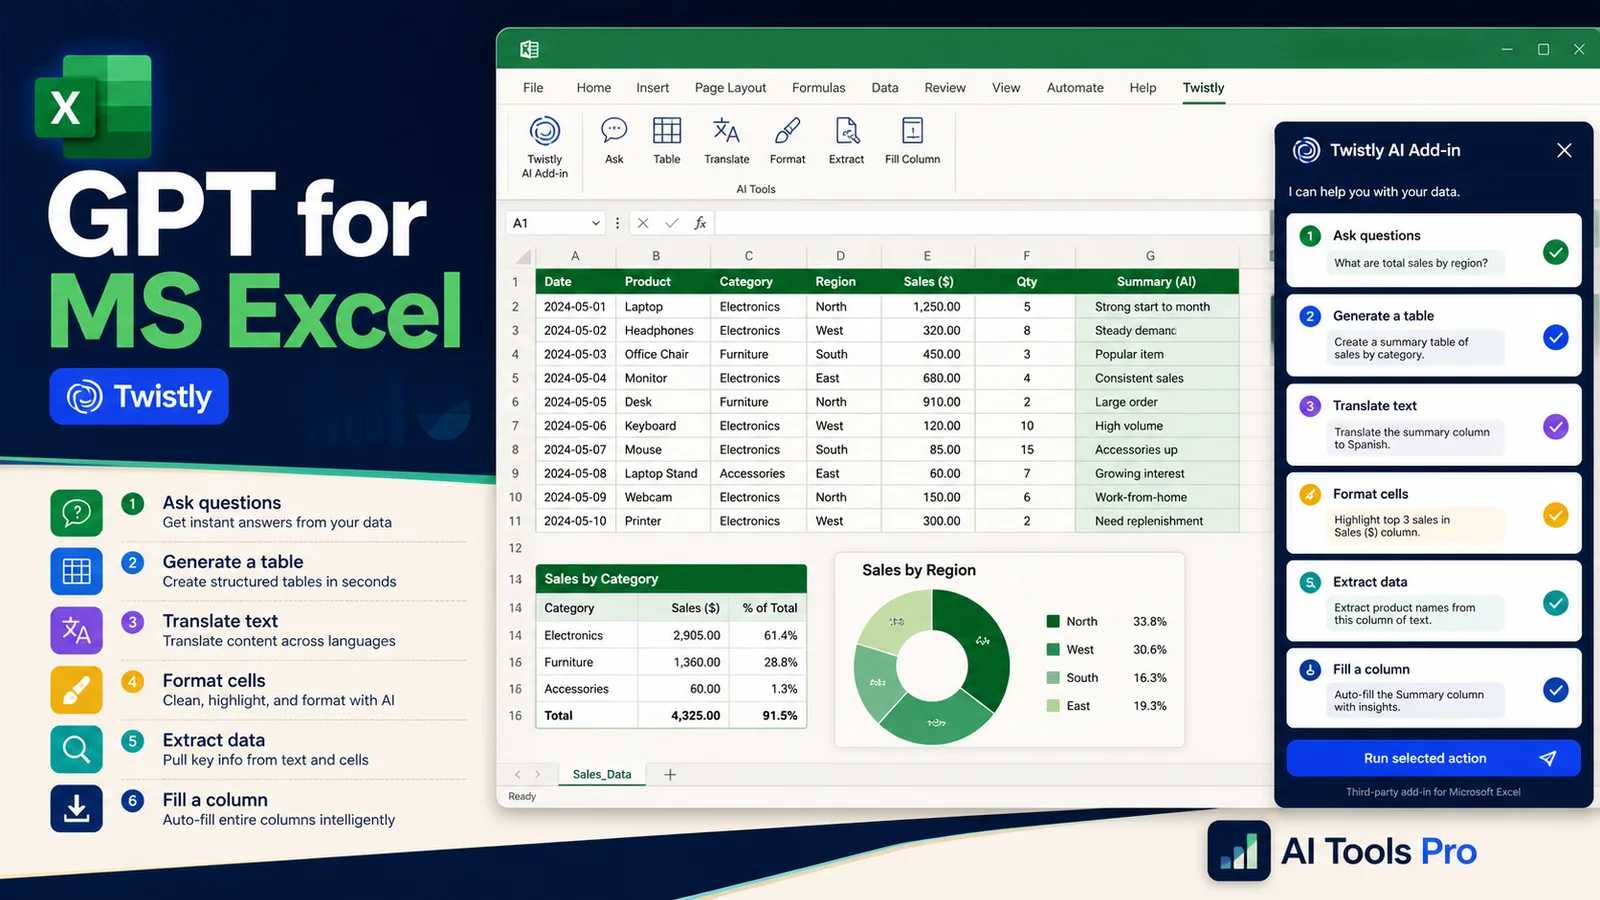This screenshot has width=1600, height=900.
Task: Click the large Excel logo at top left
Action: point(93,106)
